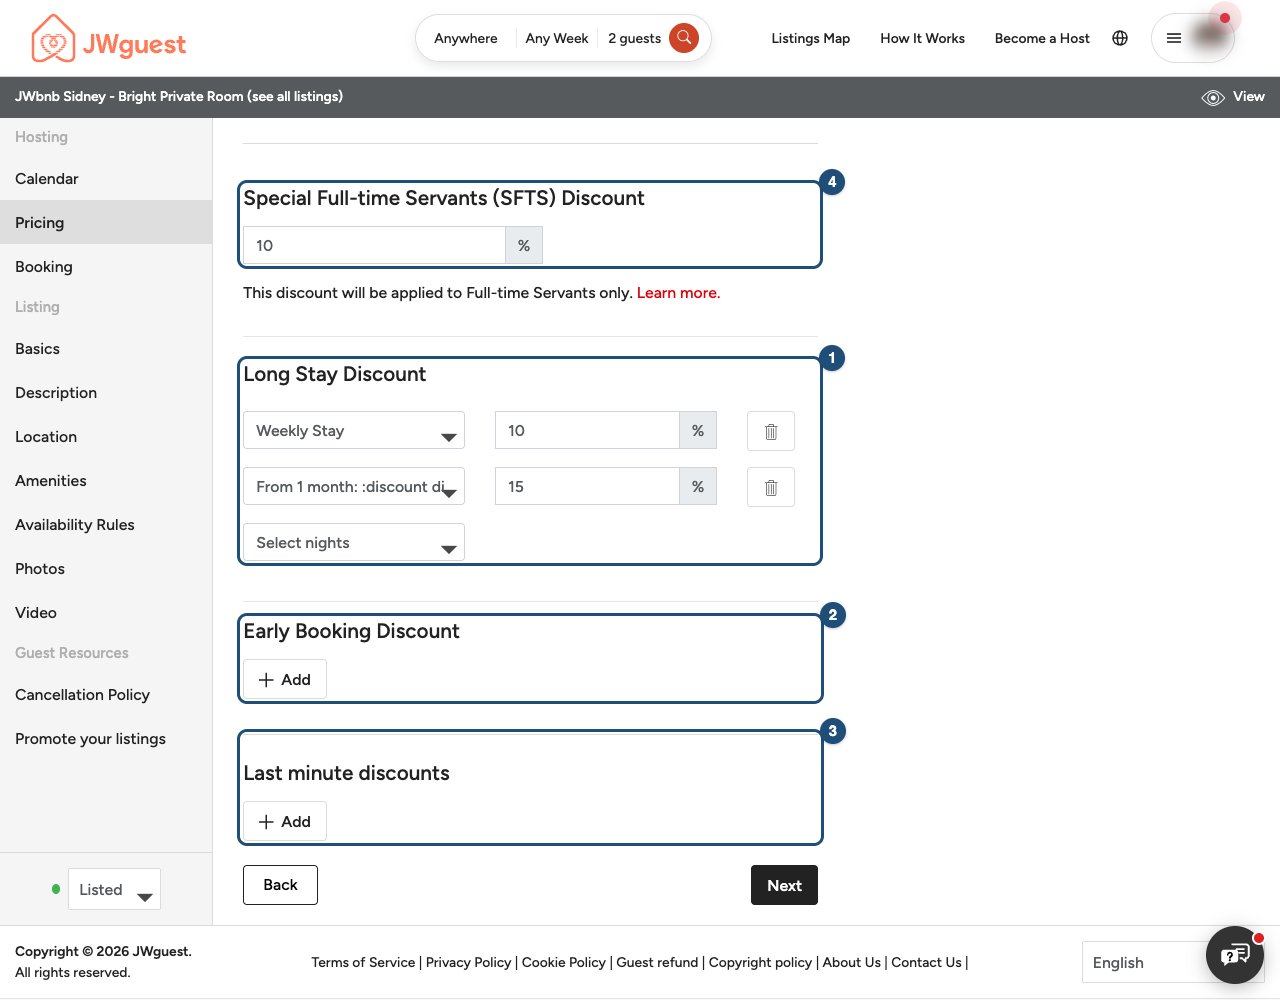
Task: Open Photos in the sidebar
Action: click(106, 569)
